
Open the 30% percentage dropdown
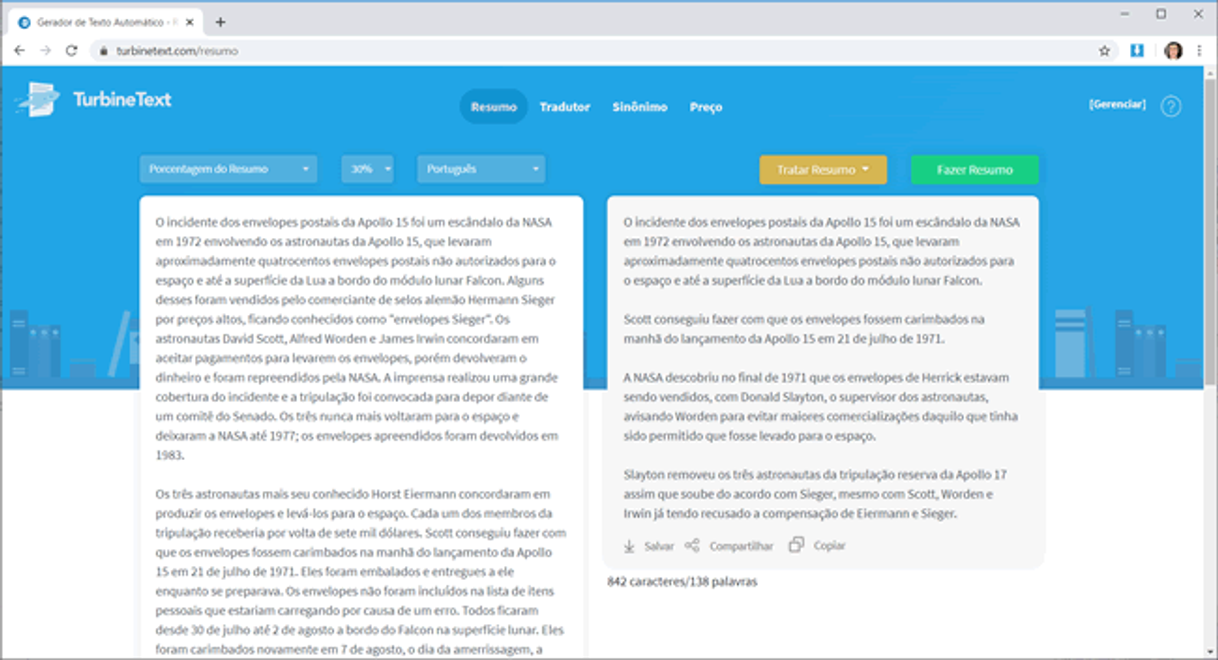[x=367, y=169]
